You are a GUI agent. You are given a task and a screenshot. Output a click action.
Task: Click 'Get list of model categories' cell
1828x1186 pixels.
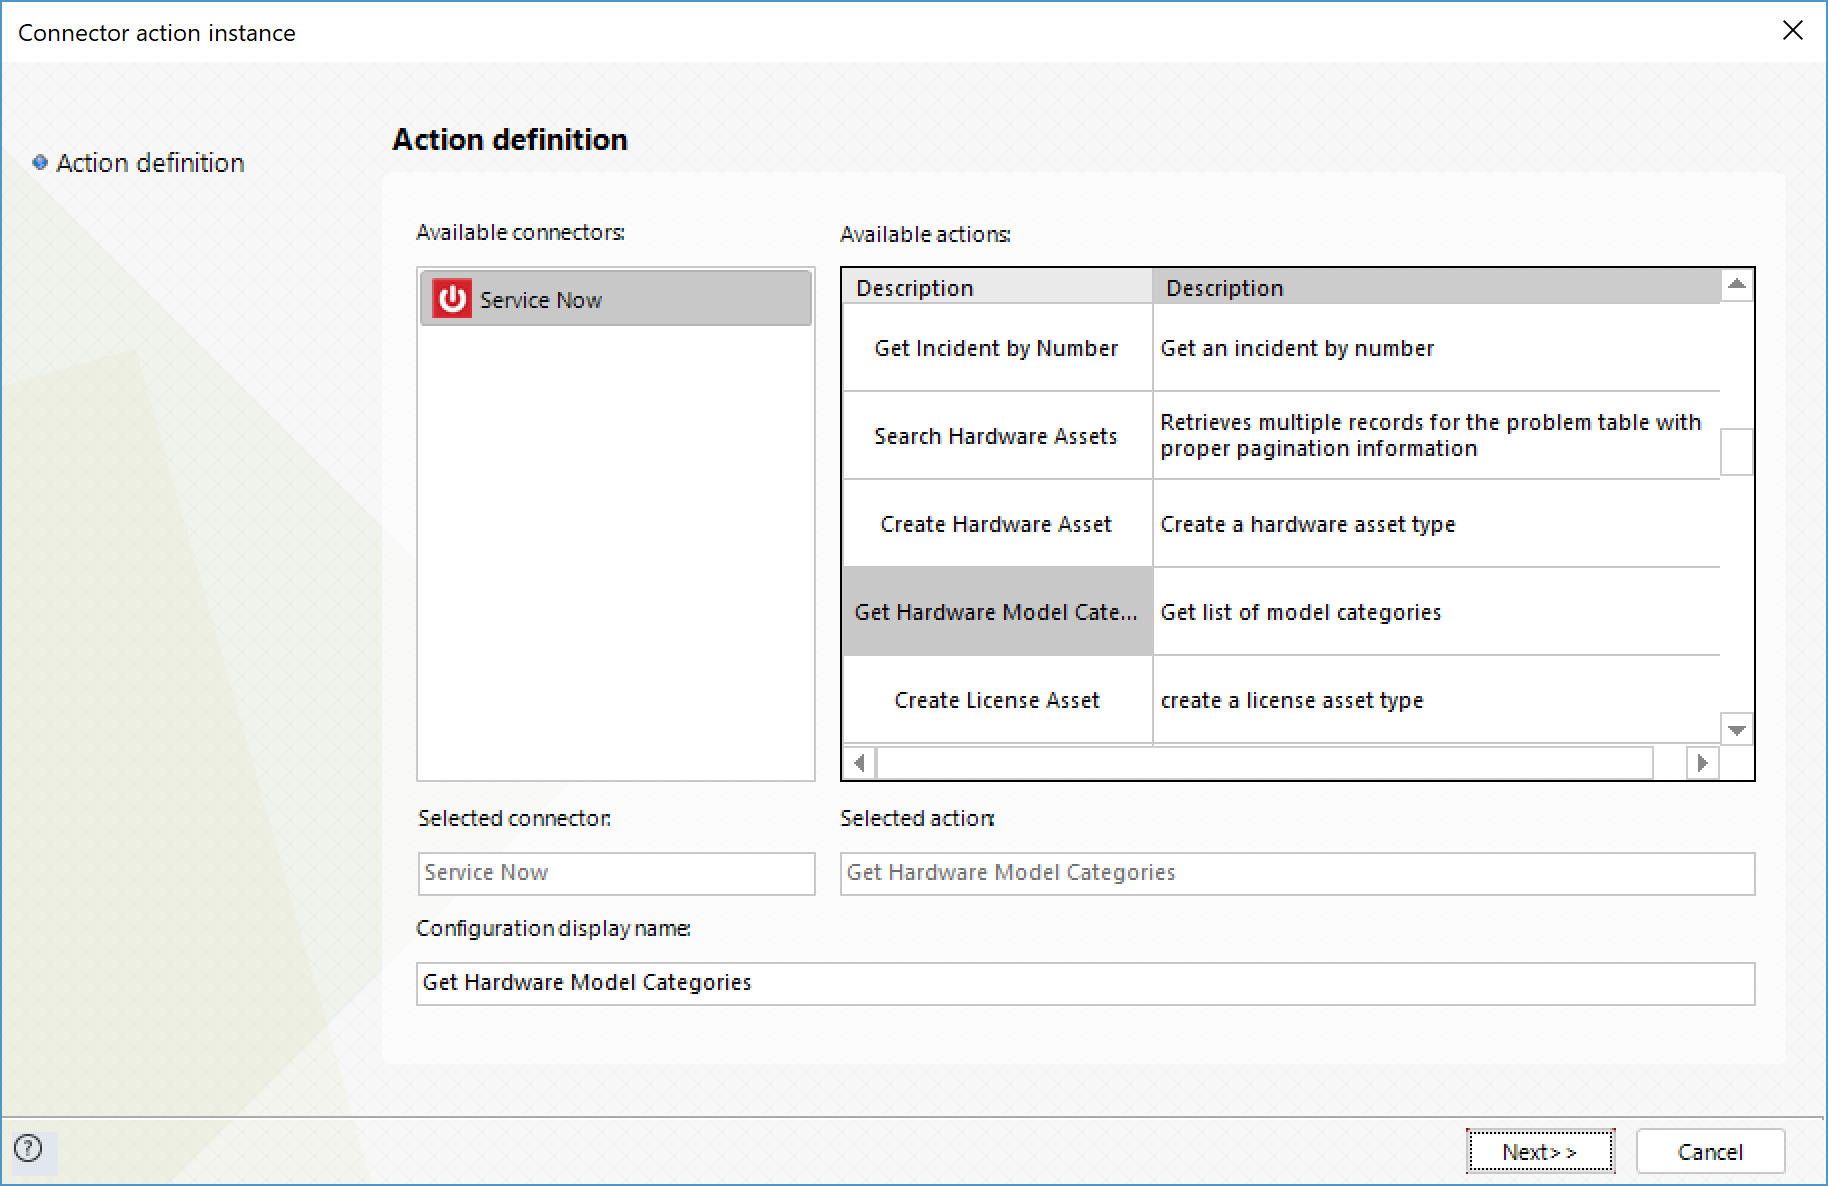pos(1437,612)
